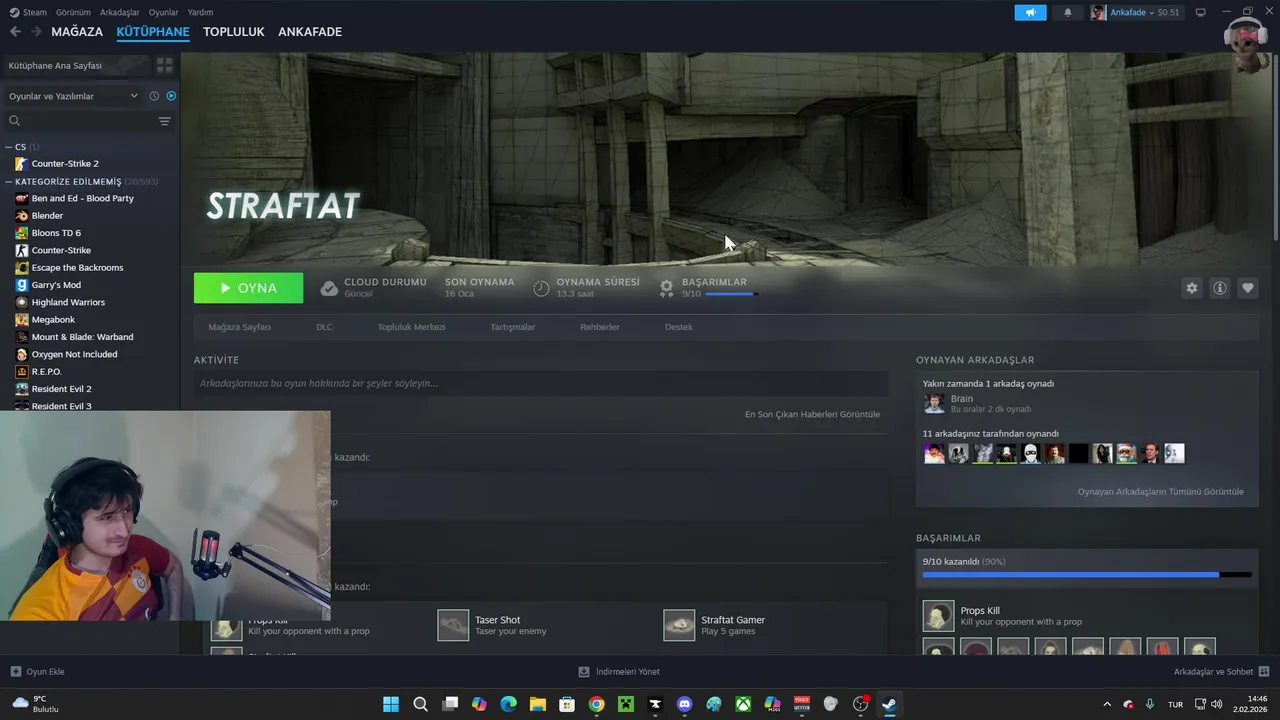The height and width of the screenshot is (720, 1280).
Task: Collapse the Kategorize Edilmemiş category
Action: (9, 182)
